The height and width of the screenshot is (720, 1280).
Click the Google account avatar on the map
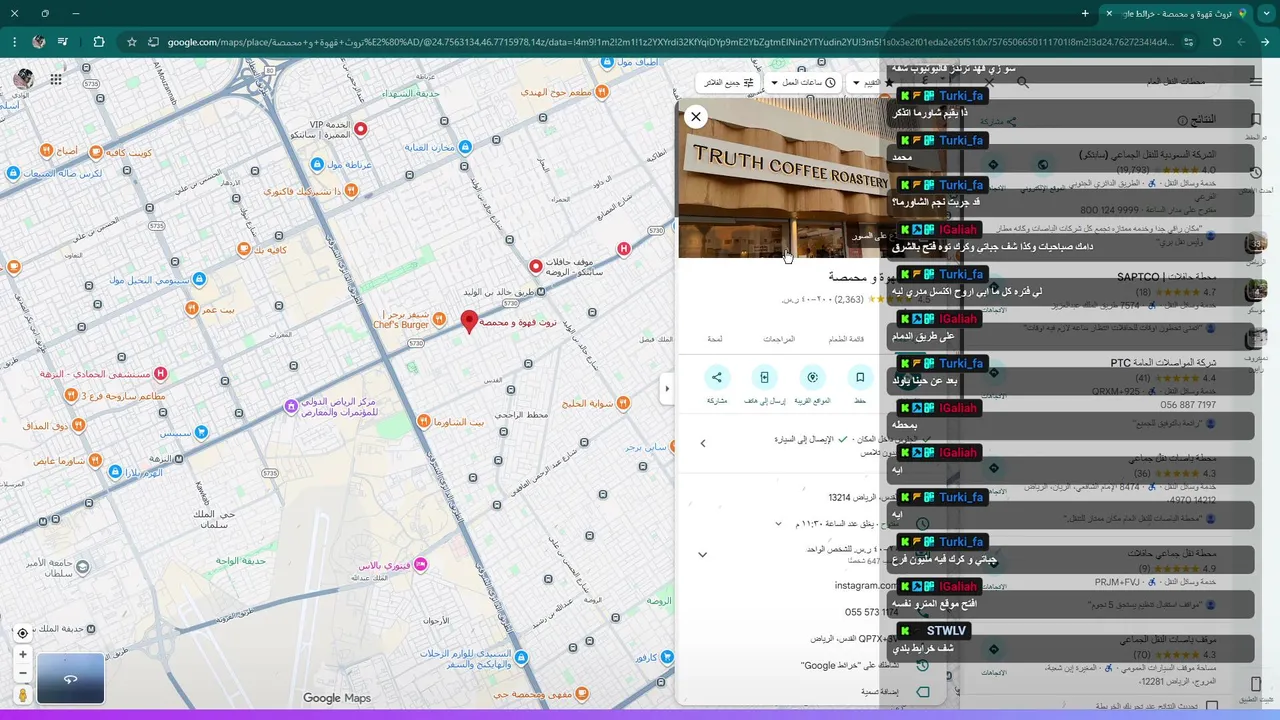click(x=23, y=79)
